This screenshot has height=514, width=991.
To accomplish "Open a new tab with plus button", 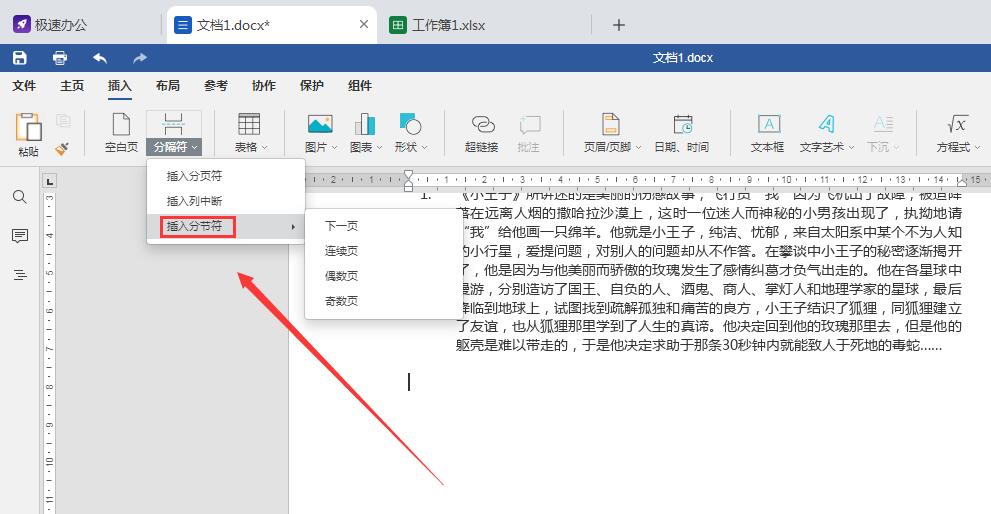I will 619,25.
